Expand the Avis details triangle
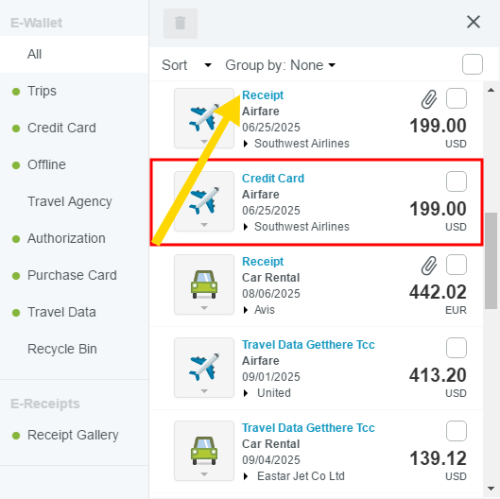This screenshot has width=500, height=499. click(246, 310)
